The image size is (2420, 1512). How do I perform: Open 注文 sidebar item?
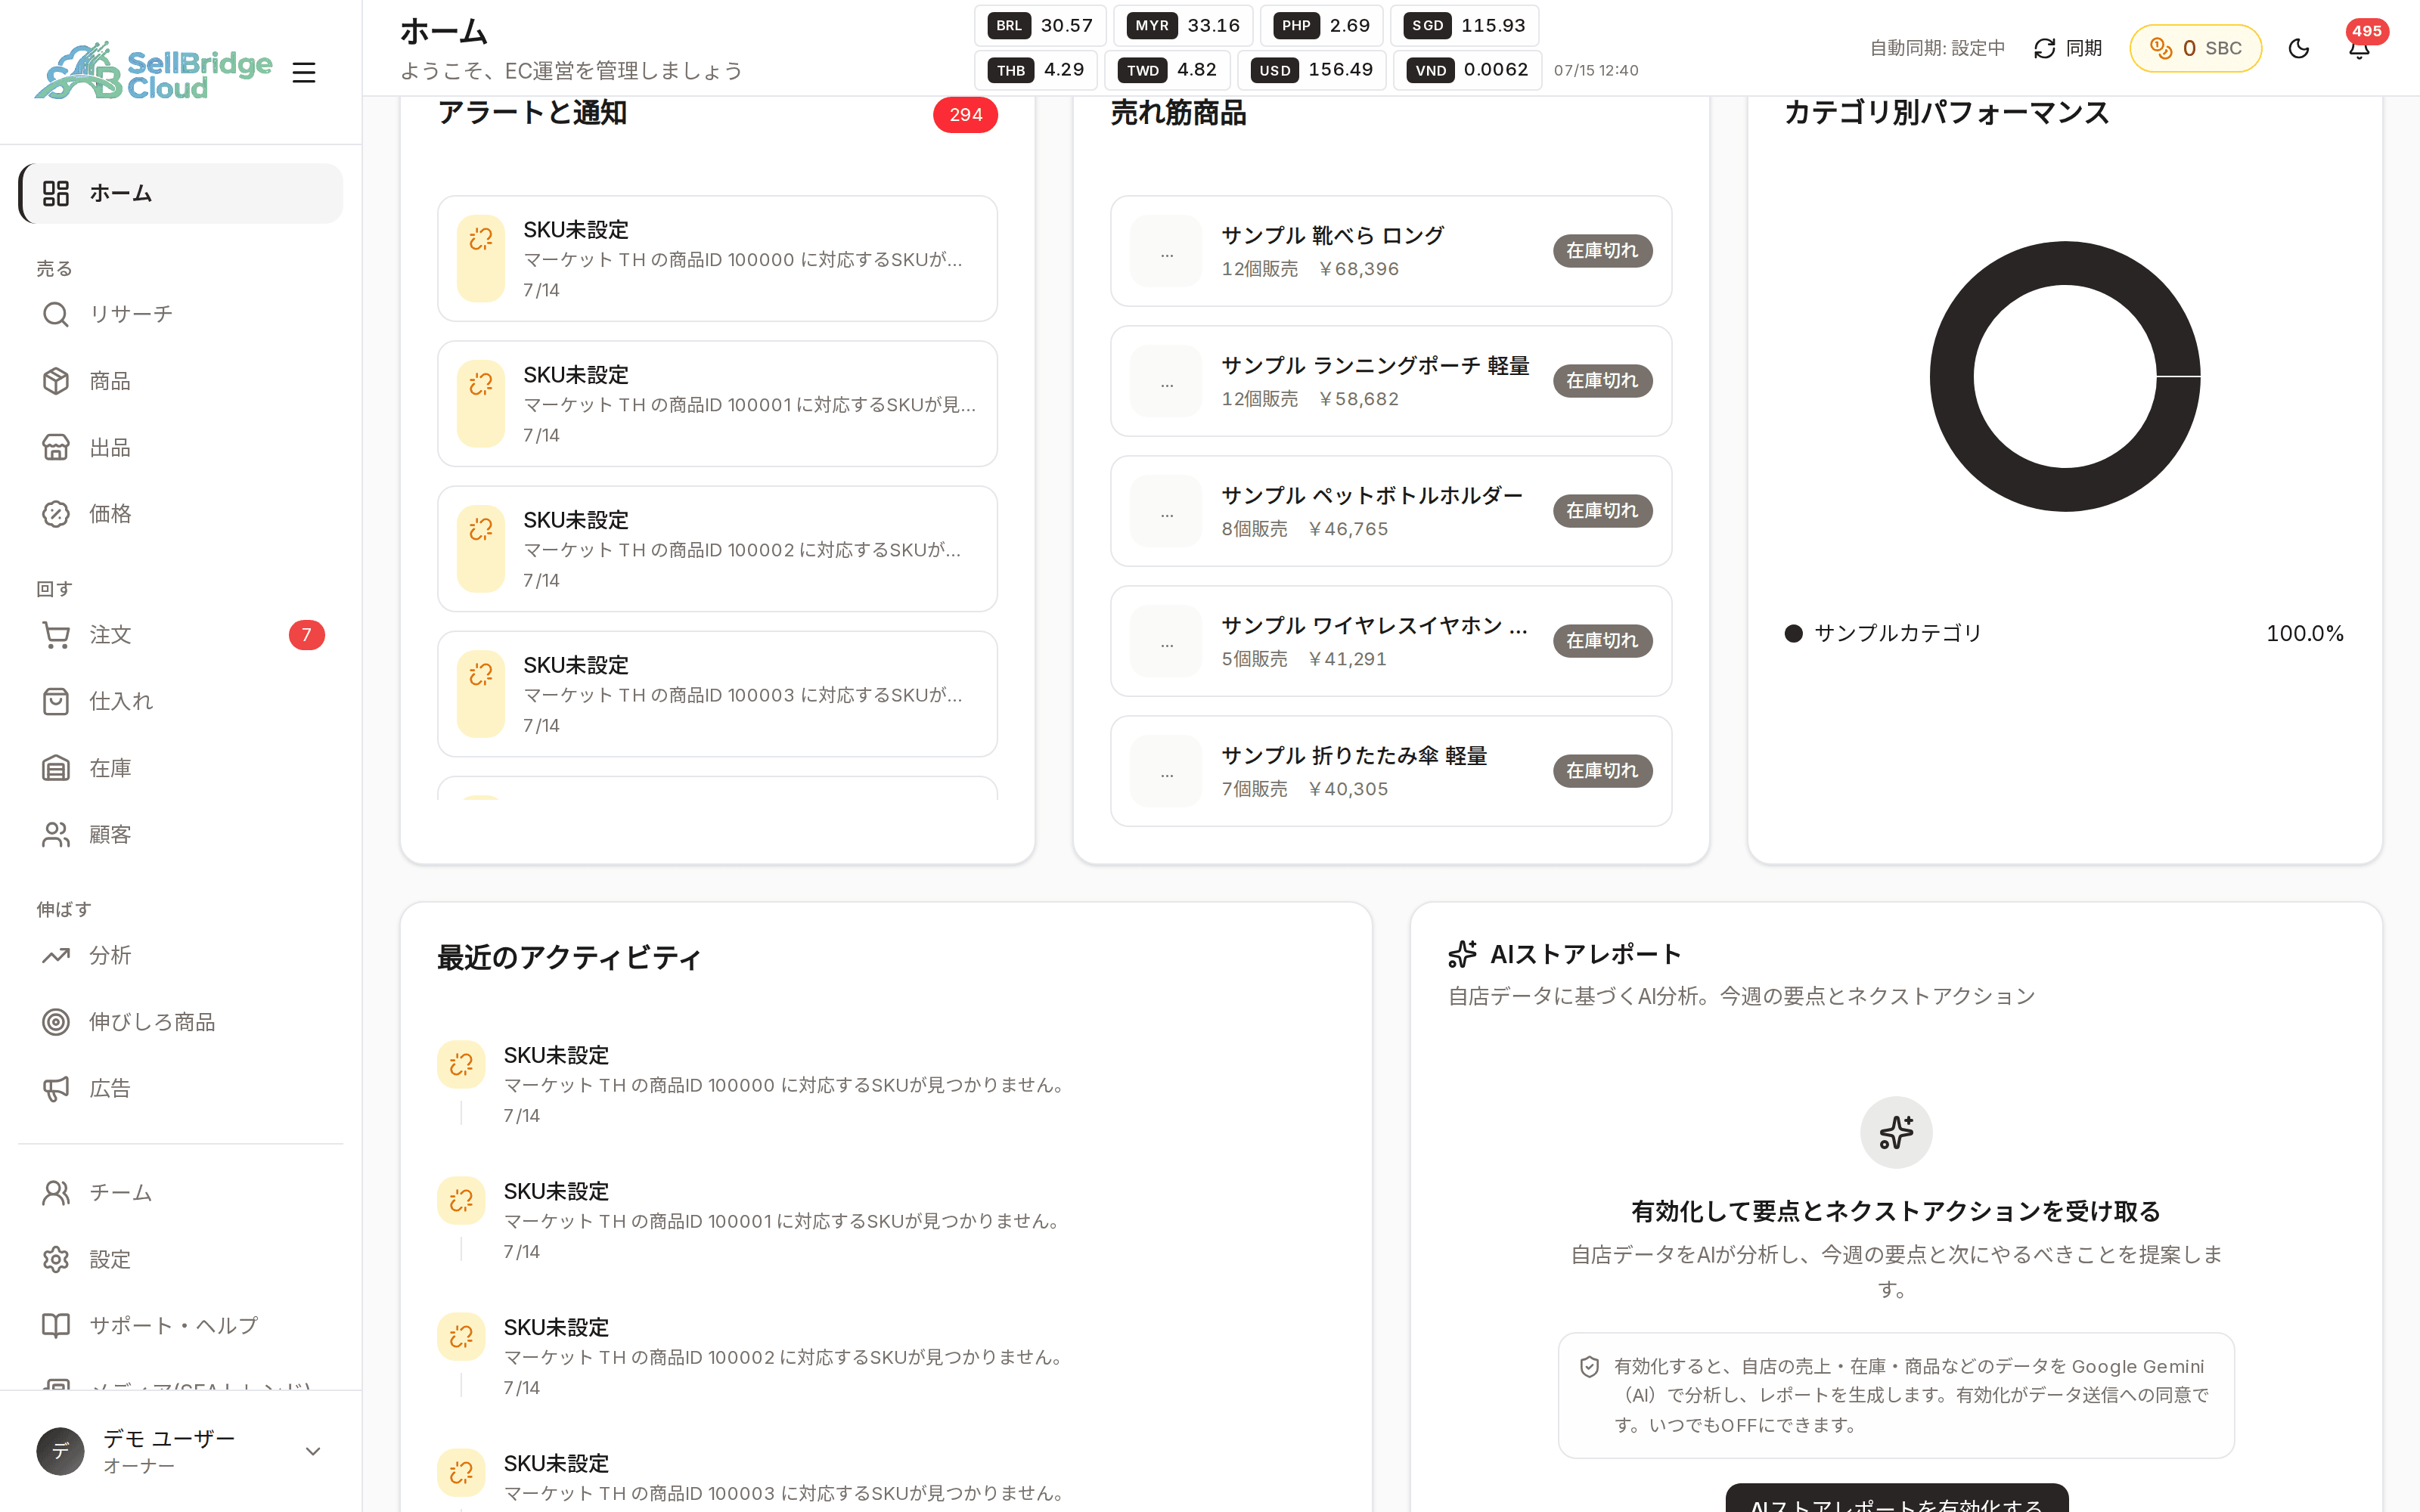(x=181, y=635)
